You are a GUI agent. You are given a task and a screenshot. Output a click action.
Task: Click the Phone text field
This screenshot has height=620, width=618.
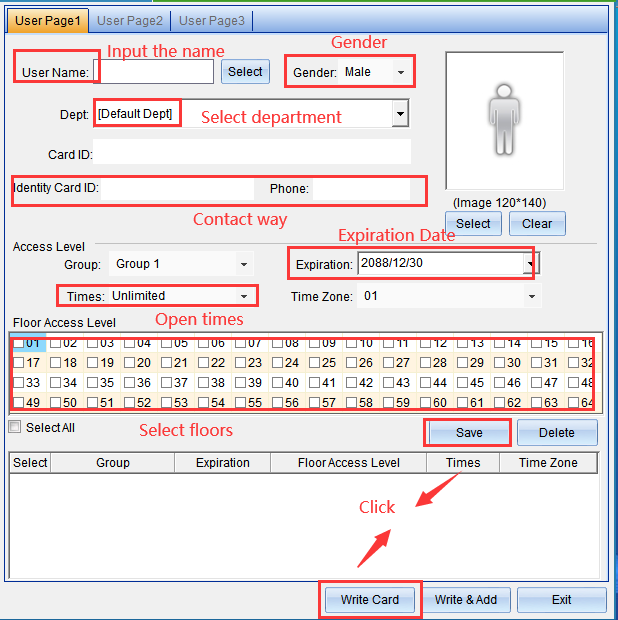pos(360,188)
